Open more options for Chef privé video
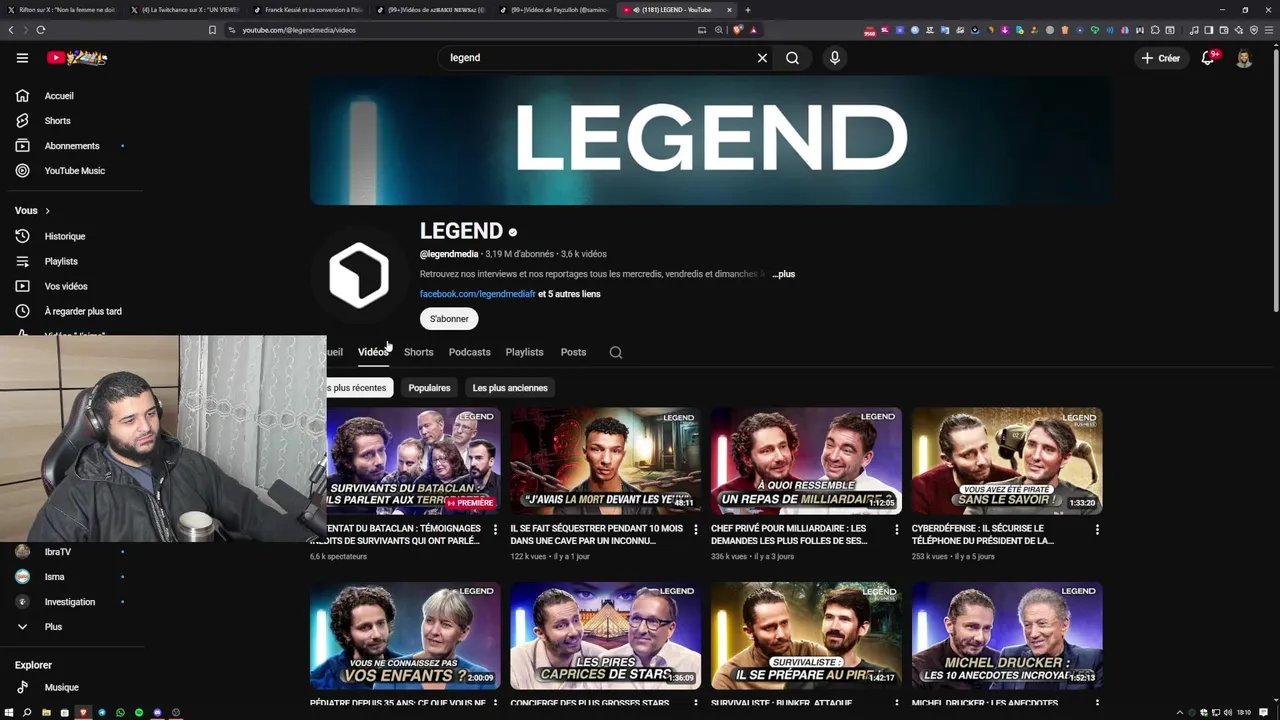Screen dimensions: 1280x720 tap(896, 530)
